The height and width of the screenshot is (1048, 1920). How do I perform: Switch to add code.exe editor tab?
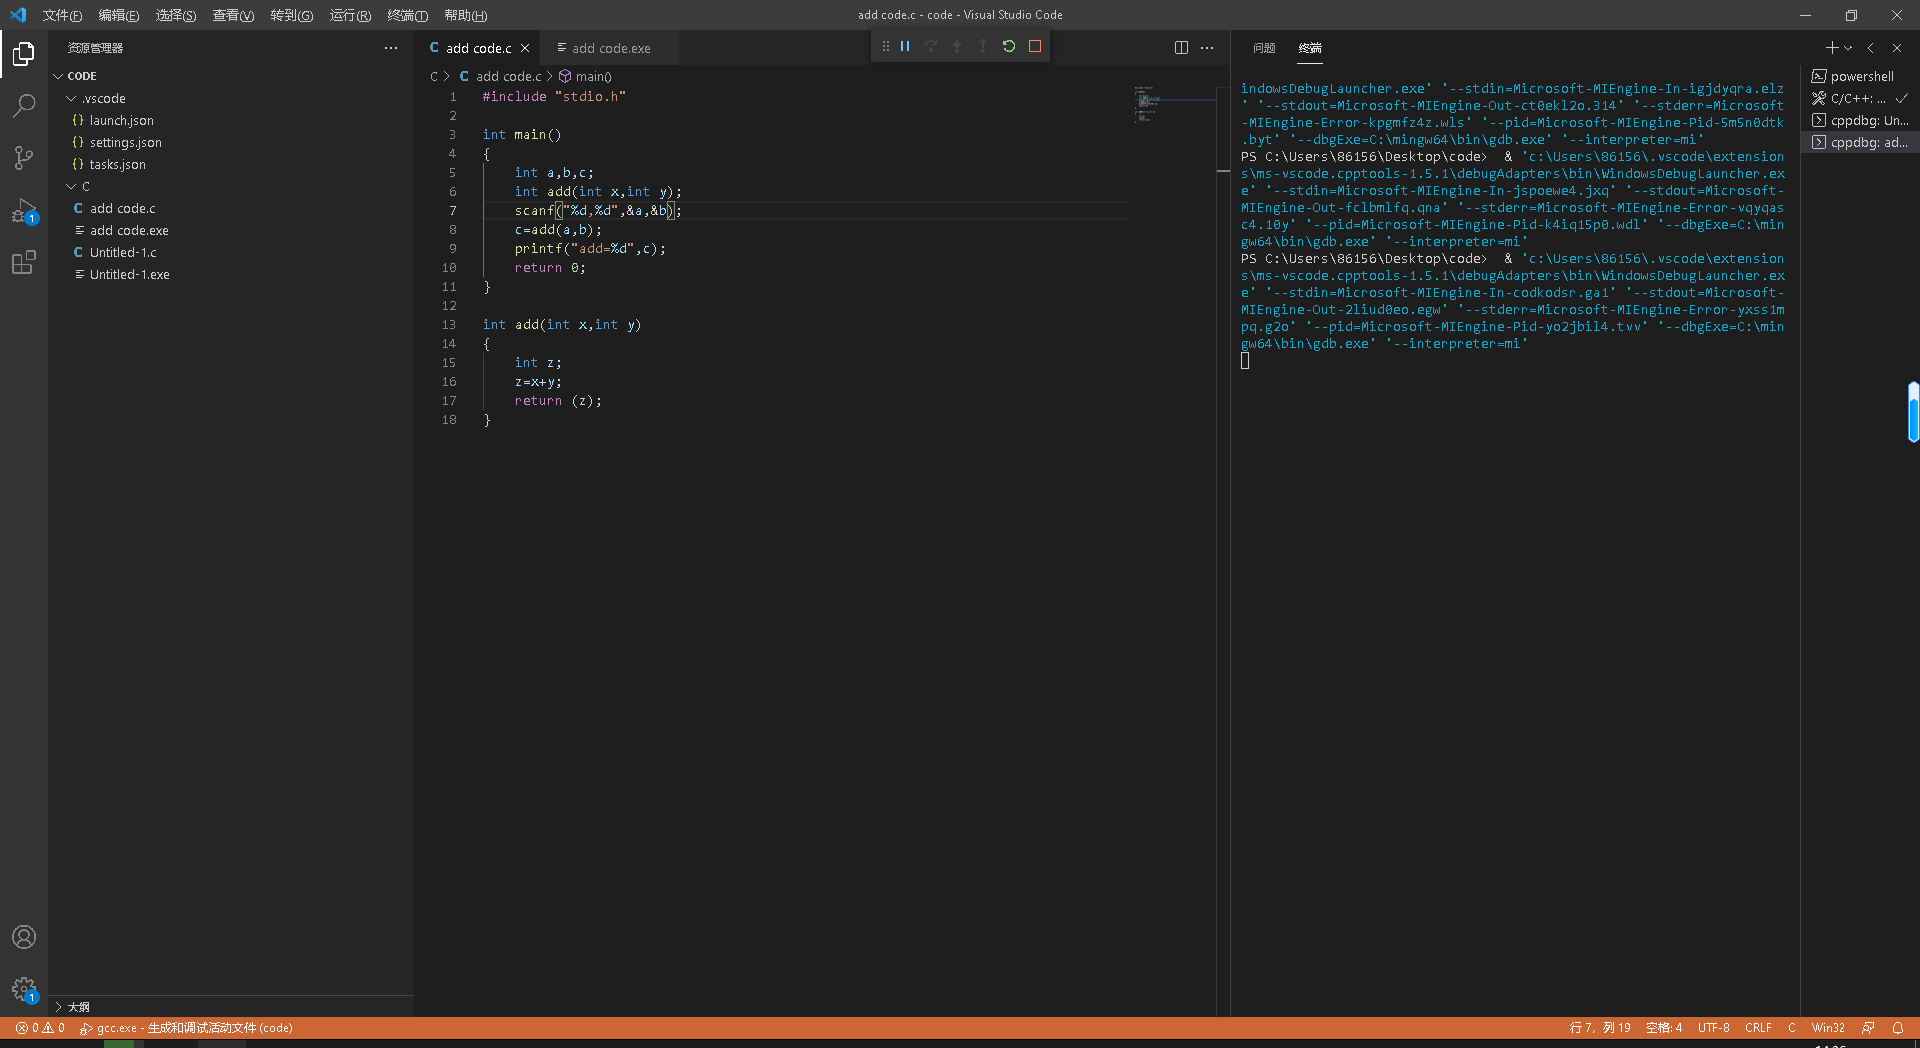point(609,48)
